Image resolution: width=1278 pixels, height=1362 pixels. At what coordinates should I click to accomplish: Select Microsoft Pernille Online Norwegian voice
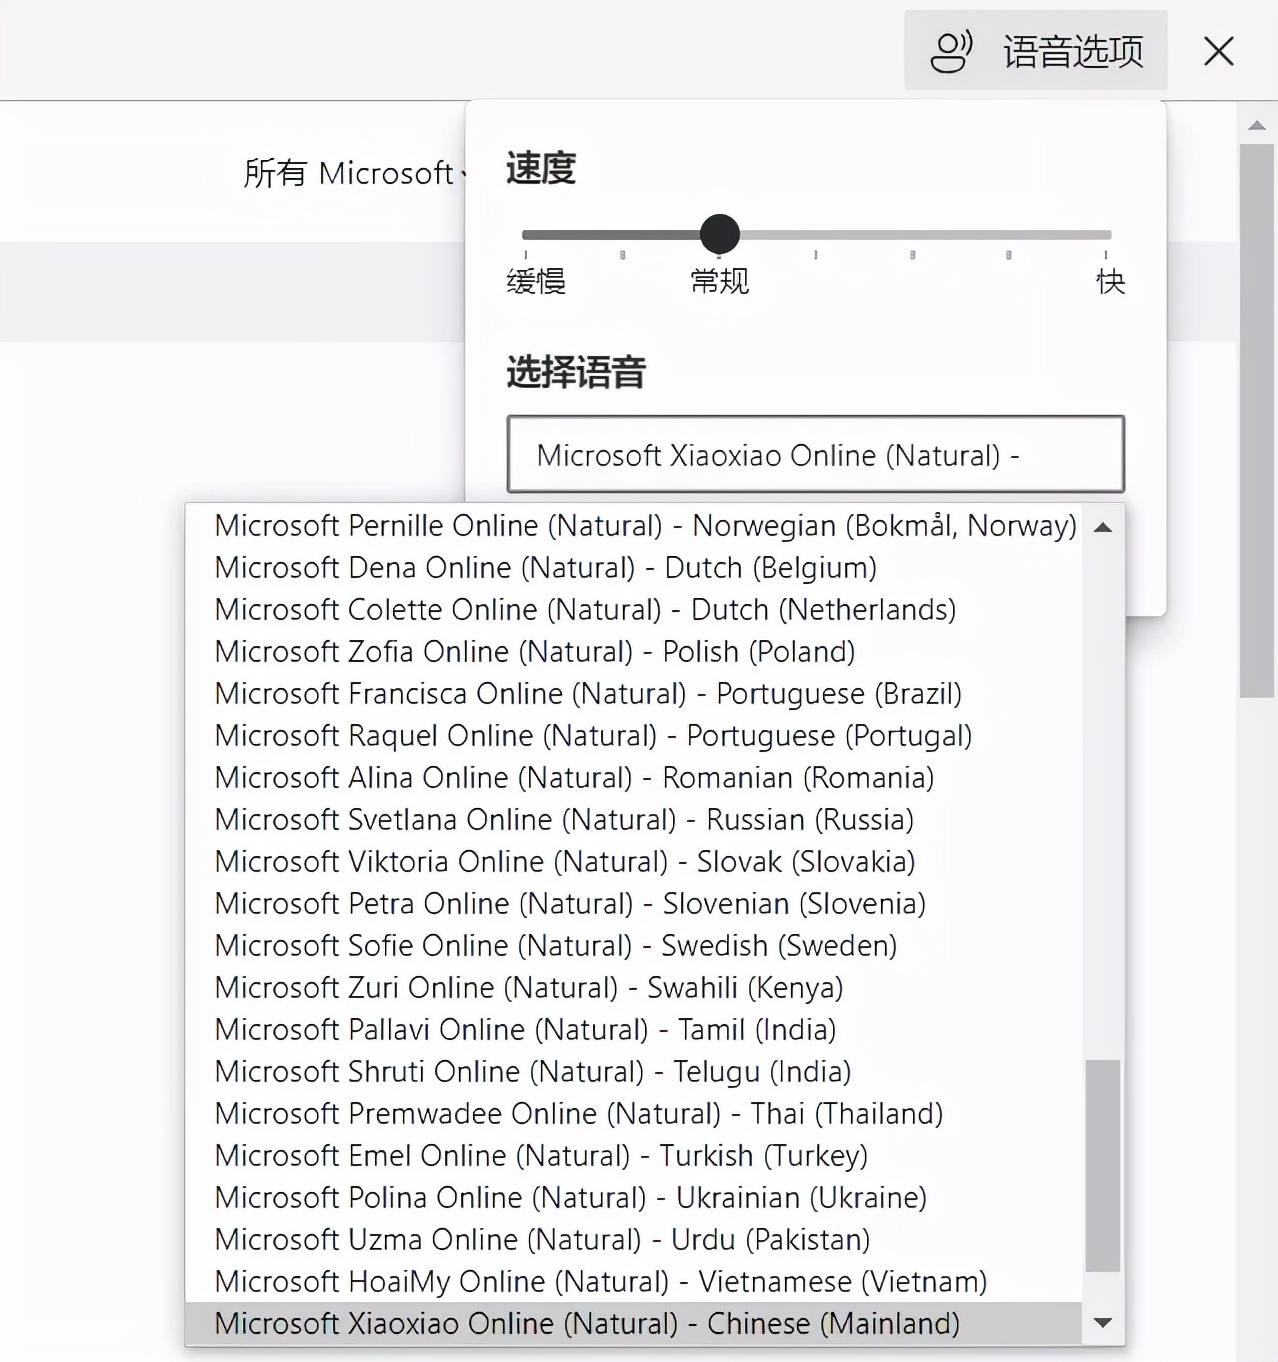(645, 525)
